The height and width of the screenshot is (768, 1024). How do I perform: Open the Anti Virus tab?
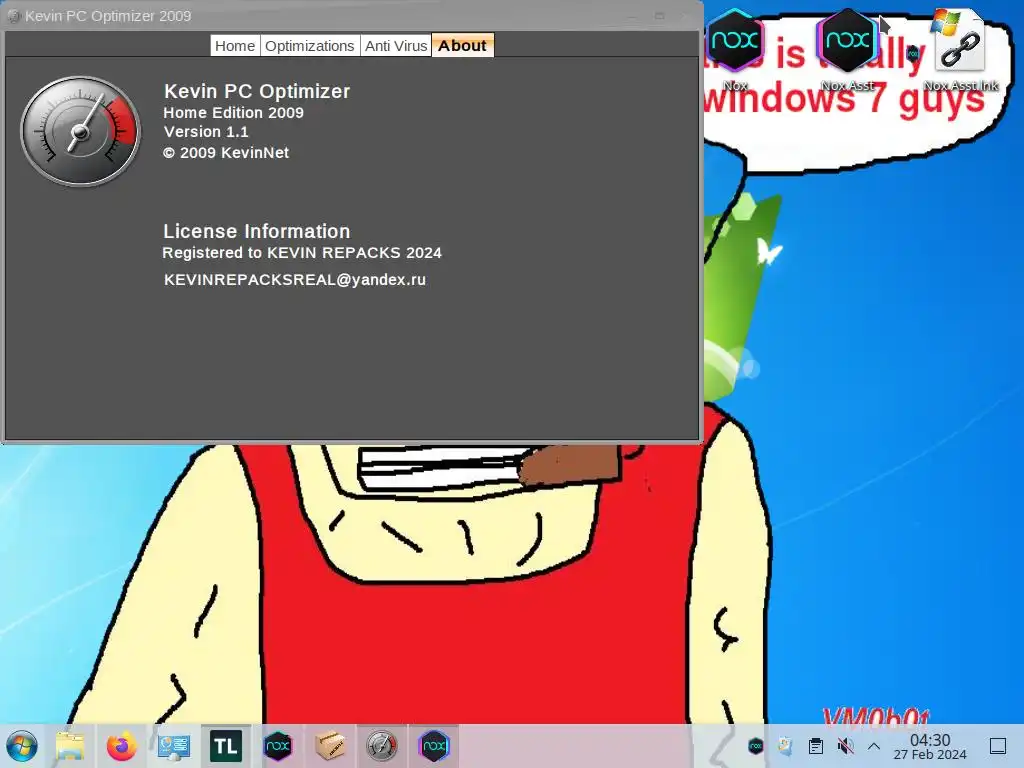[x=396, y=46]
